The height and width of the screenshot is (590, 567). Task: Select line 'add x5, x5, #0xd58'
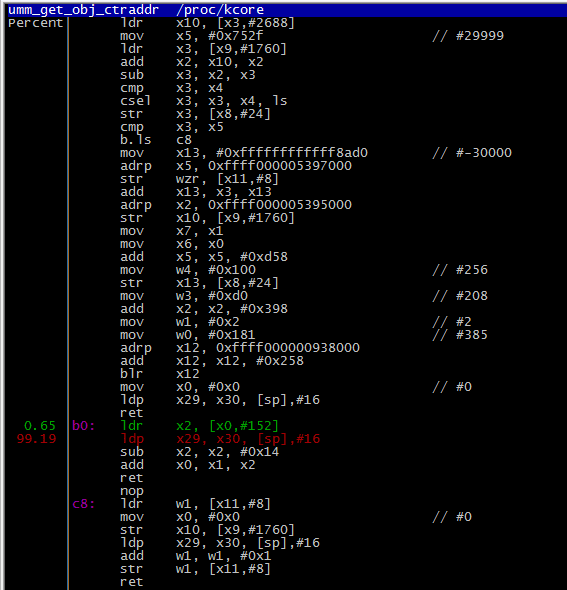[x=204, y=257]
